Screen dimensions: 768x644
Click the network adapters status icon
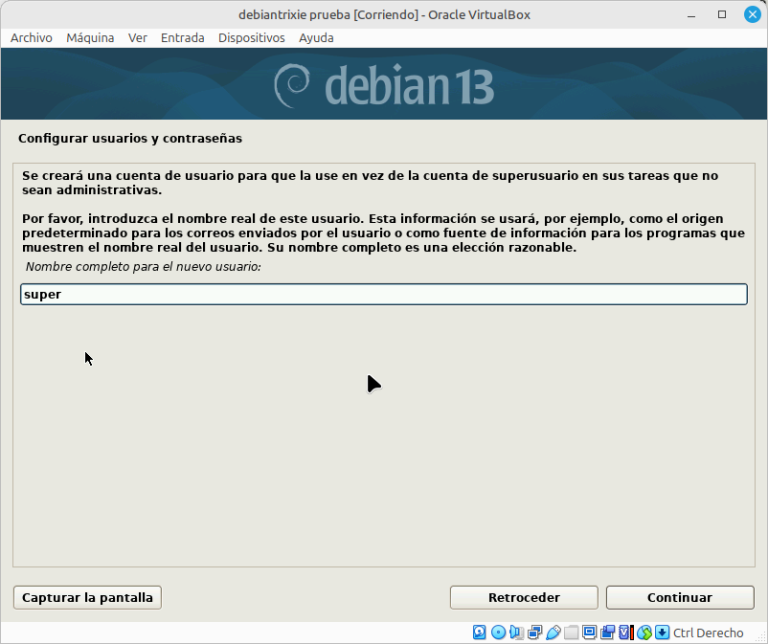tap(534, 632)
